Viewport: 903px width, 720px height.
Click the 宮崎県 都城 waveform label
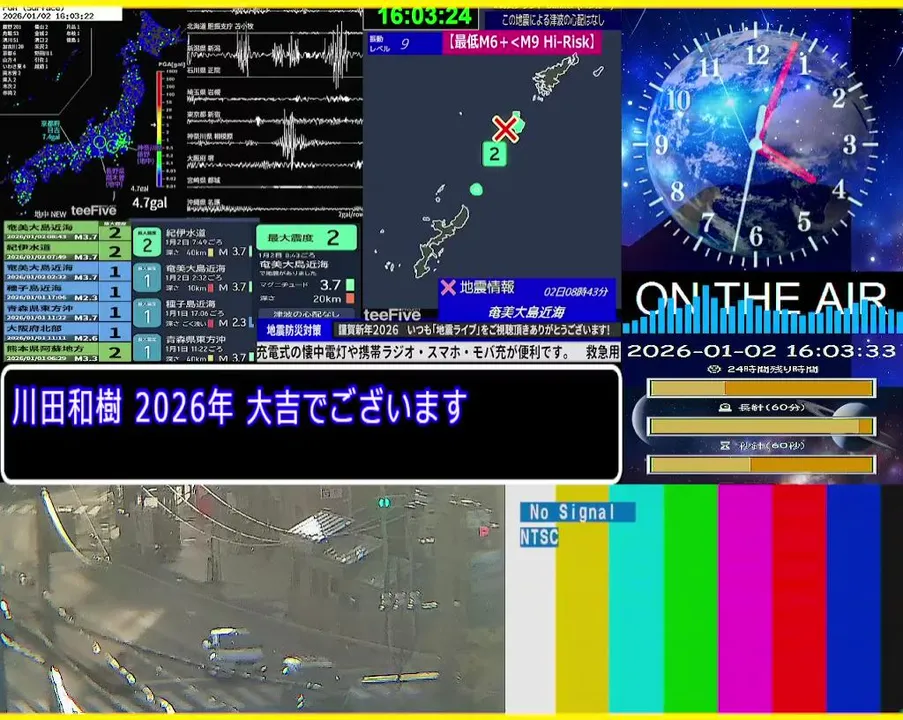[204, 180]
